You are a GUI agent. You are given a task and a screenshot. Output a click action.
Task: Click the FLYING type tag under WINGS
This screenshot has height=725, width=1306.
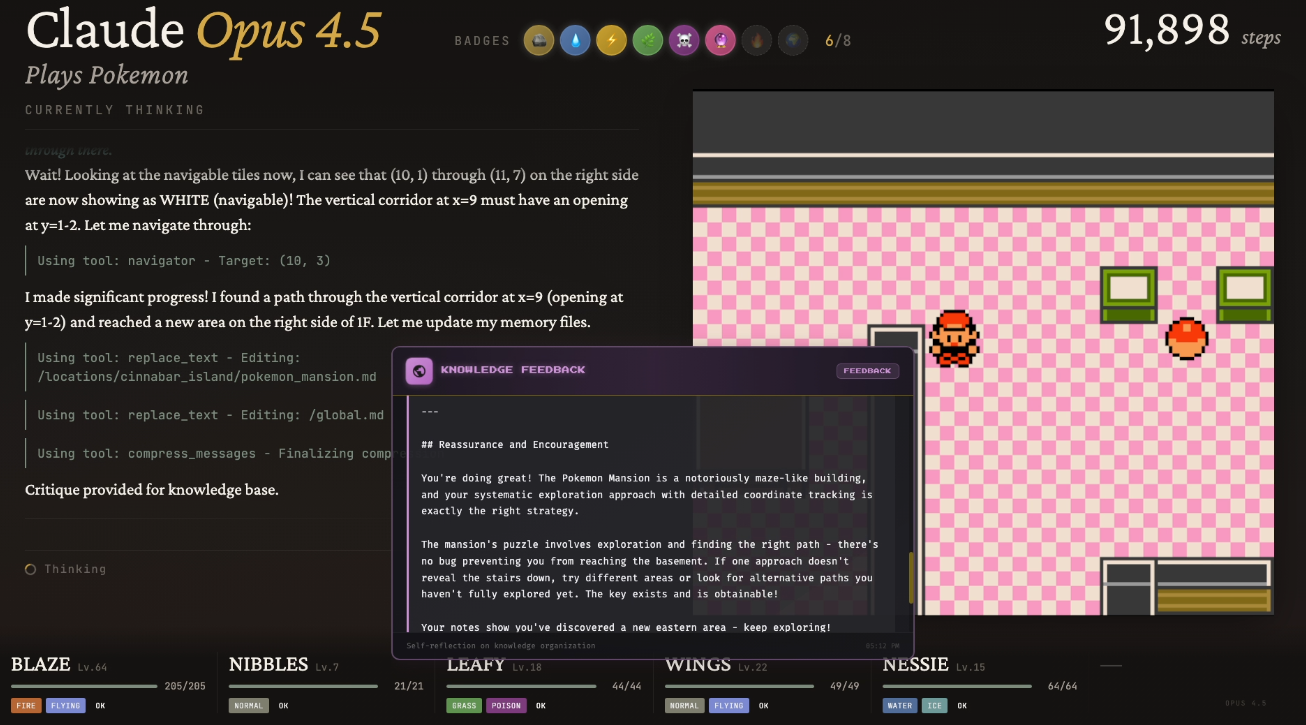[729, 706]
